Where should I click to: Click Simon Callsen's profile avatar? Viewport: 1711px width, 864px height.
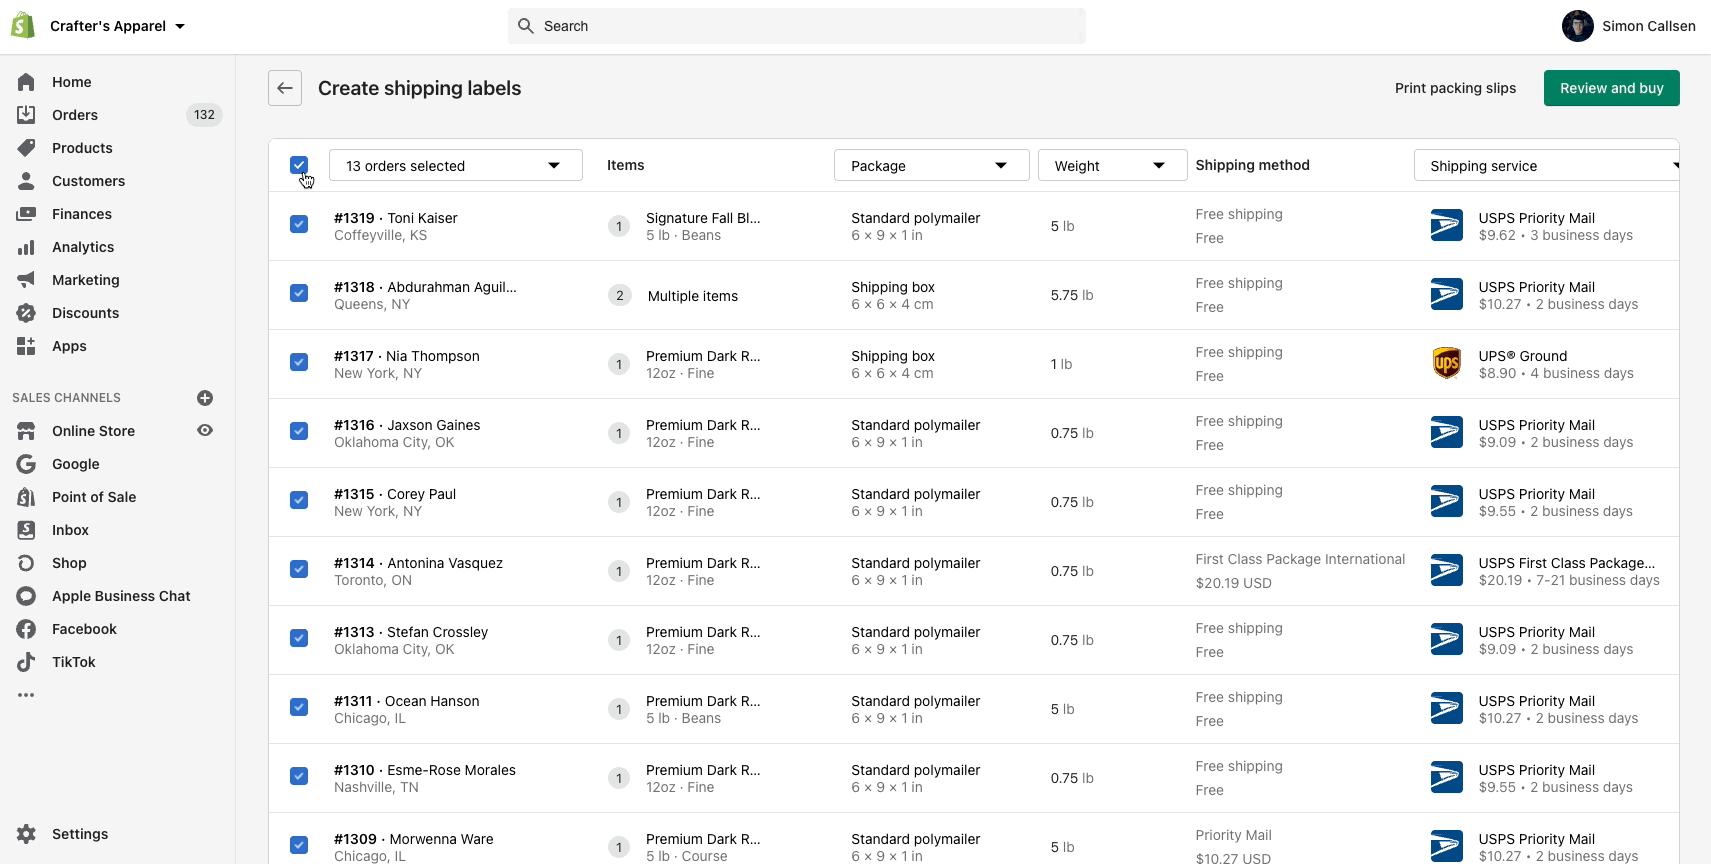[1577, 26]
